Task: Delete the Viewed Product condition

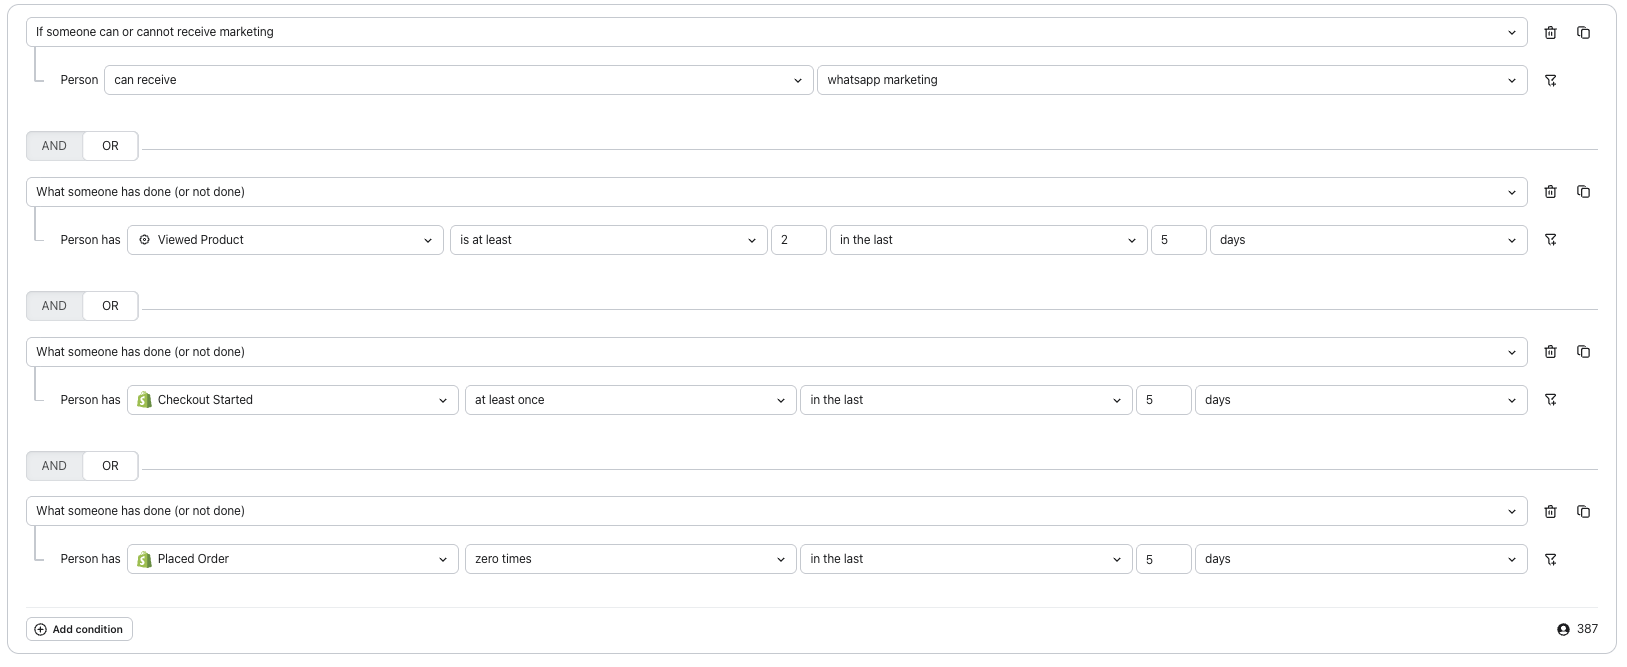Action: pyautogui.click(x=1550, y=192)
